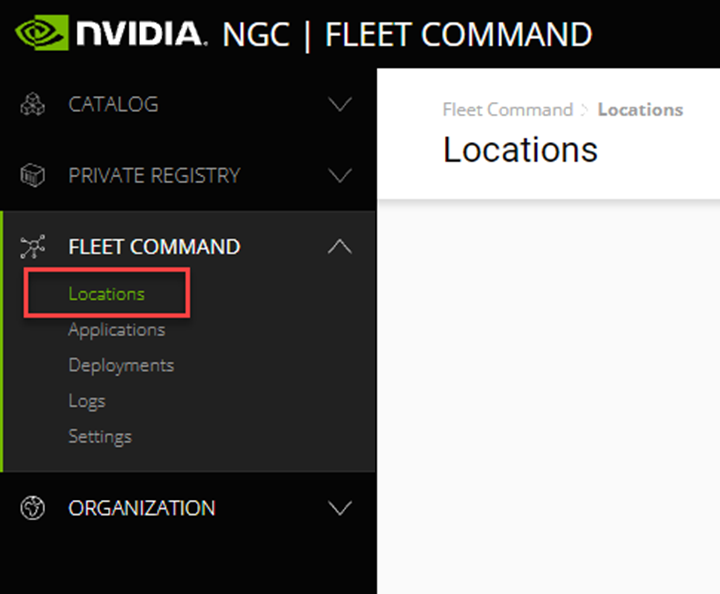Screen dimensions: 720x594
Task: Expand the Organization section chevron
Action: (x=340, y=508)
